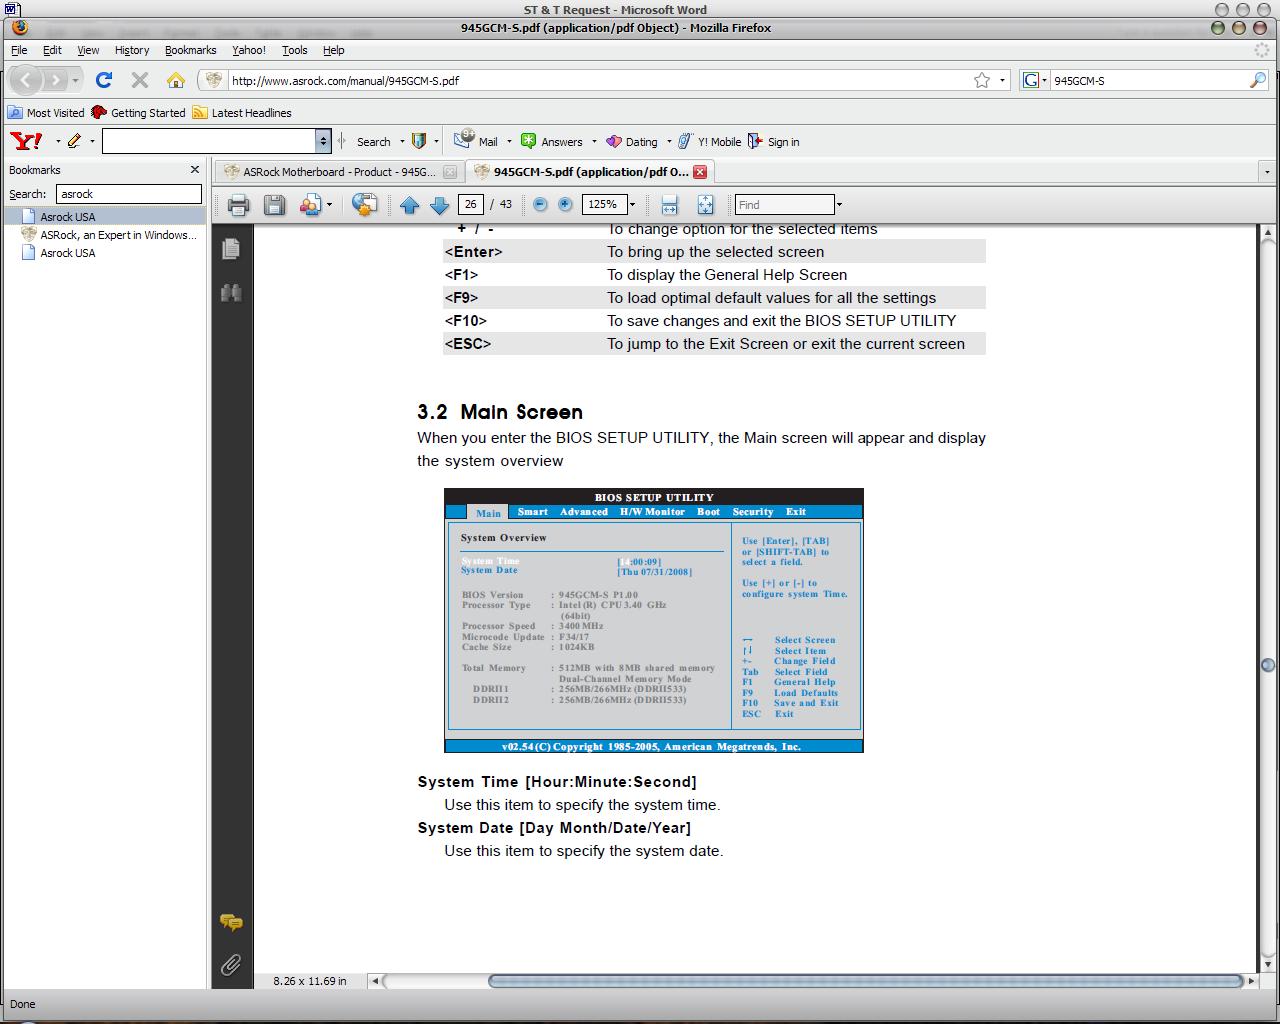Click the horizontal PDF scrollbar thumb
This screenshot has height=1024, width=1280.
click(x=866, y=981)
